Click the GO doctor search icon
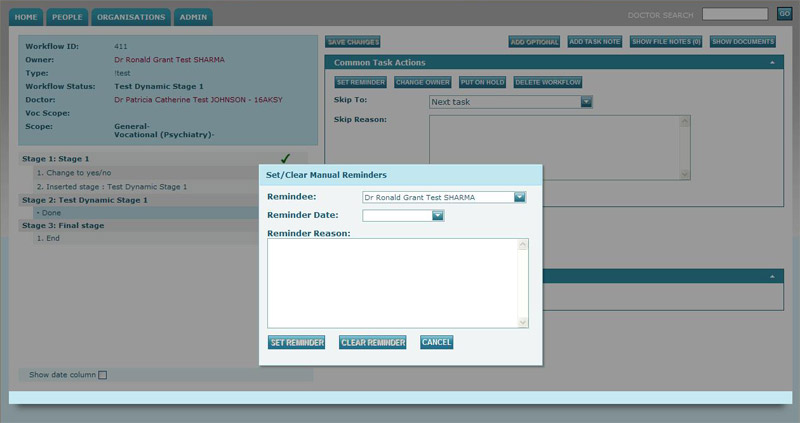 point(784,13)
